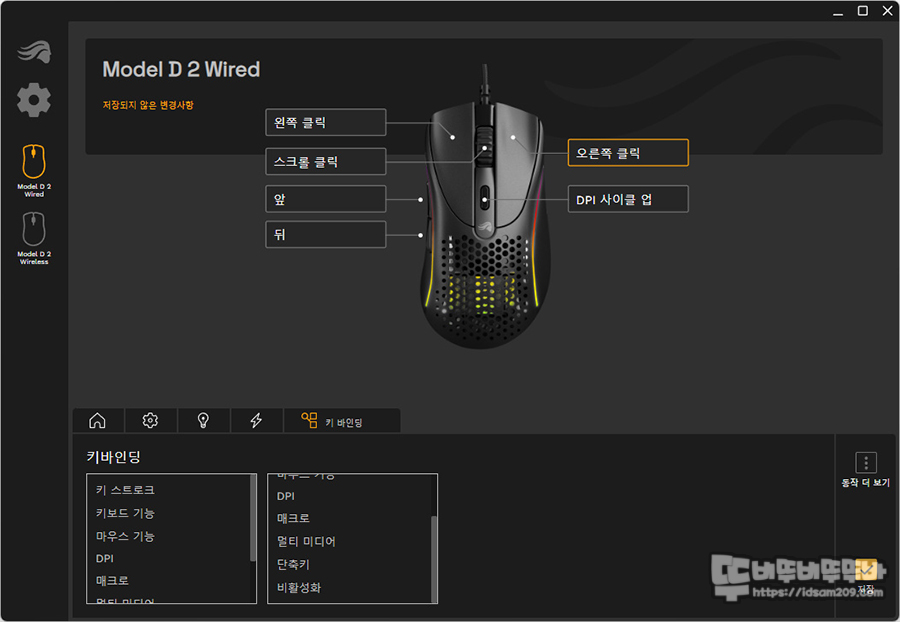900x622 pixels.
Task: Open the home tab icon
Action: point(98,421)
